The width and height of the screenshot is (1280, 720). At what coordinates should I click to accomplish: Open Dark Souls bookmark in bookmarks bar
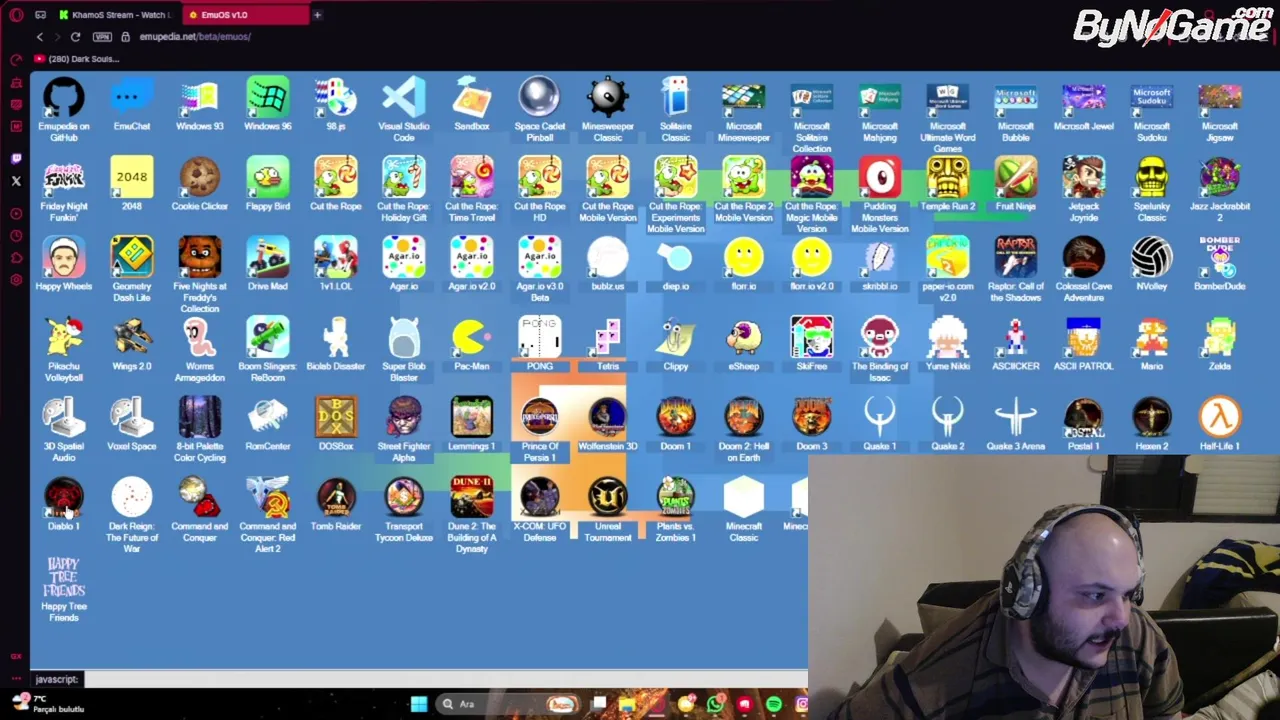point(76,59)
